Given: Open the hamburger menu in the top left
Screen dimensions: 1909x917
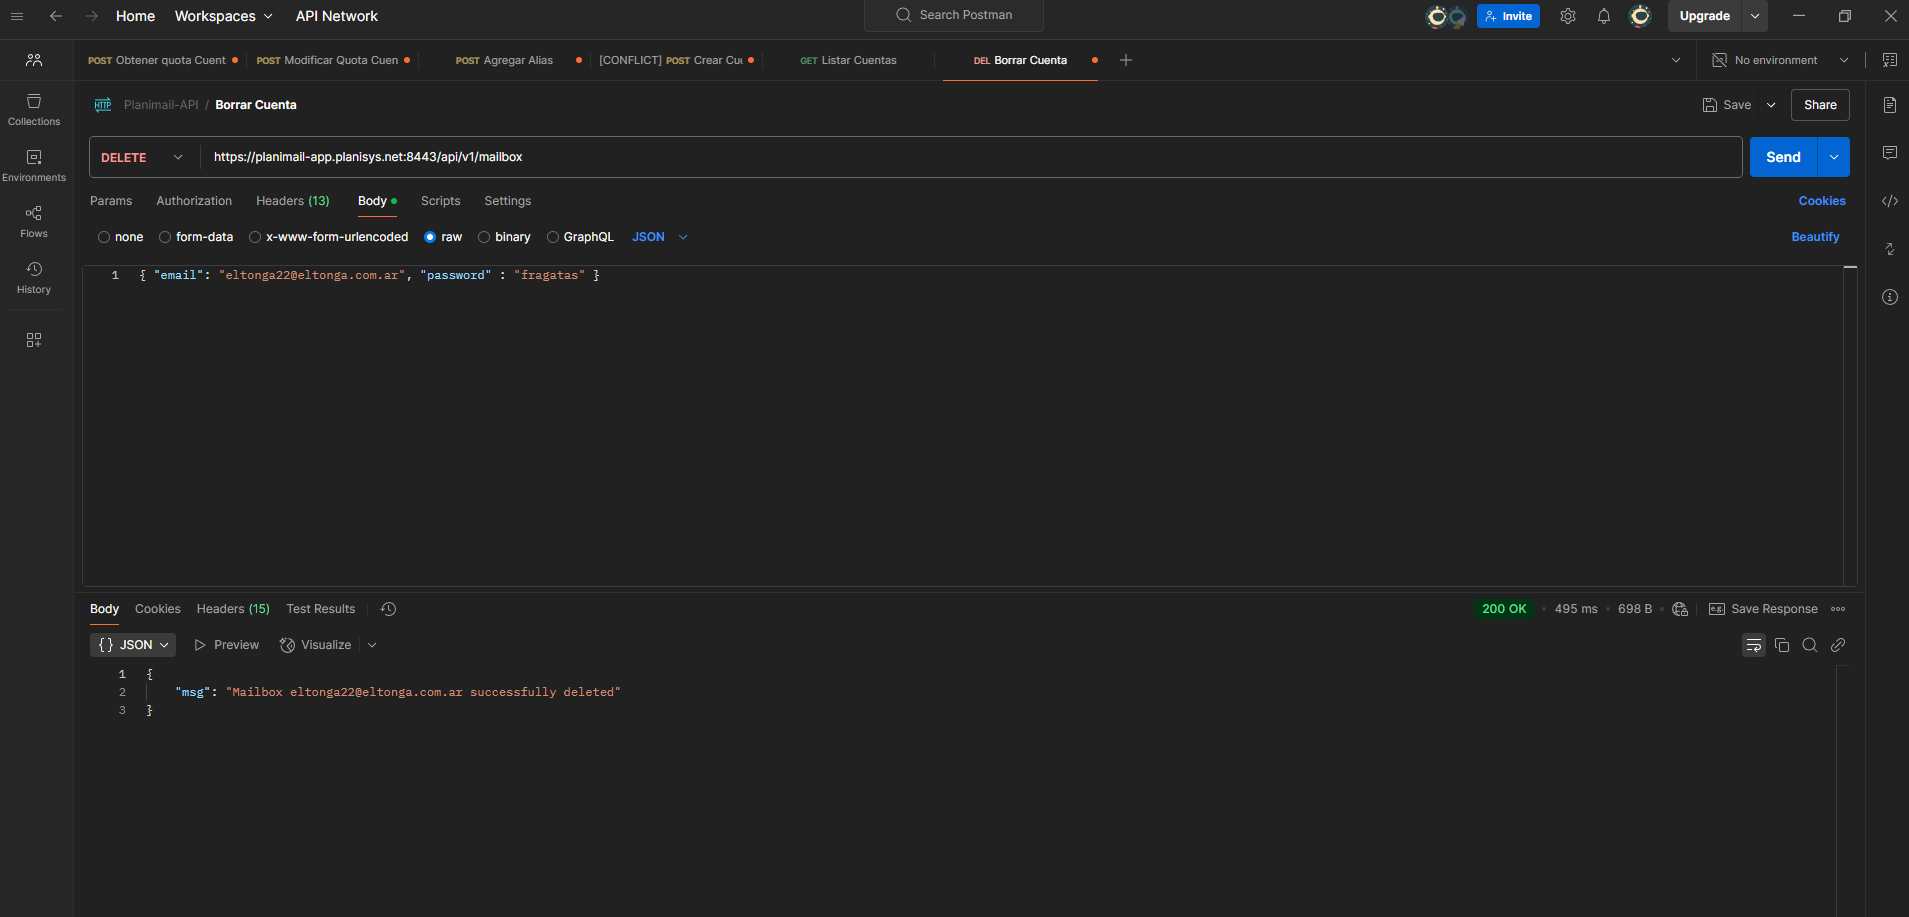Looking at the screenshot, I should pyautogui.click(x=17, y=16).
